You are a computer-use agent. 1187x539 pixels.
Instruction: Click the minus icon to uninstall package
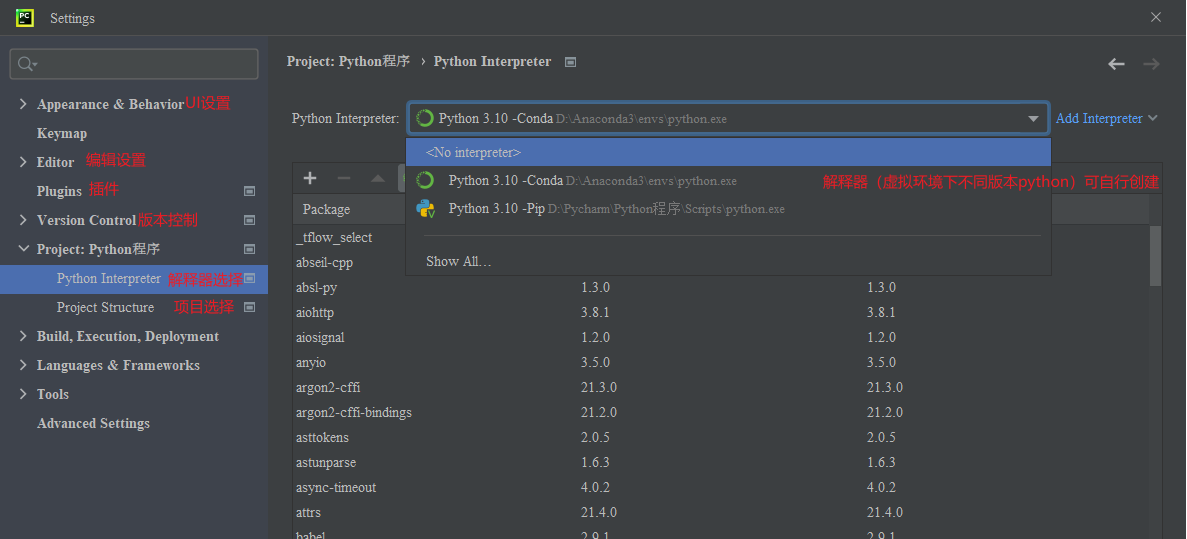[x=344, y=178]
